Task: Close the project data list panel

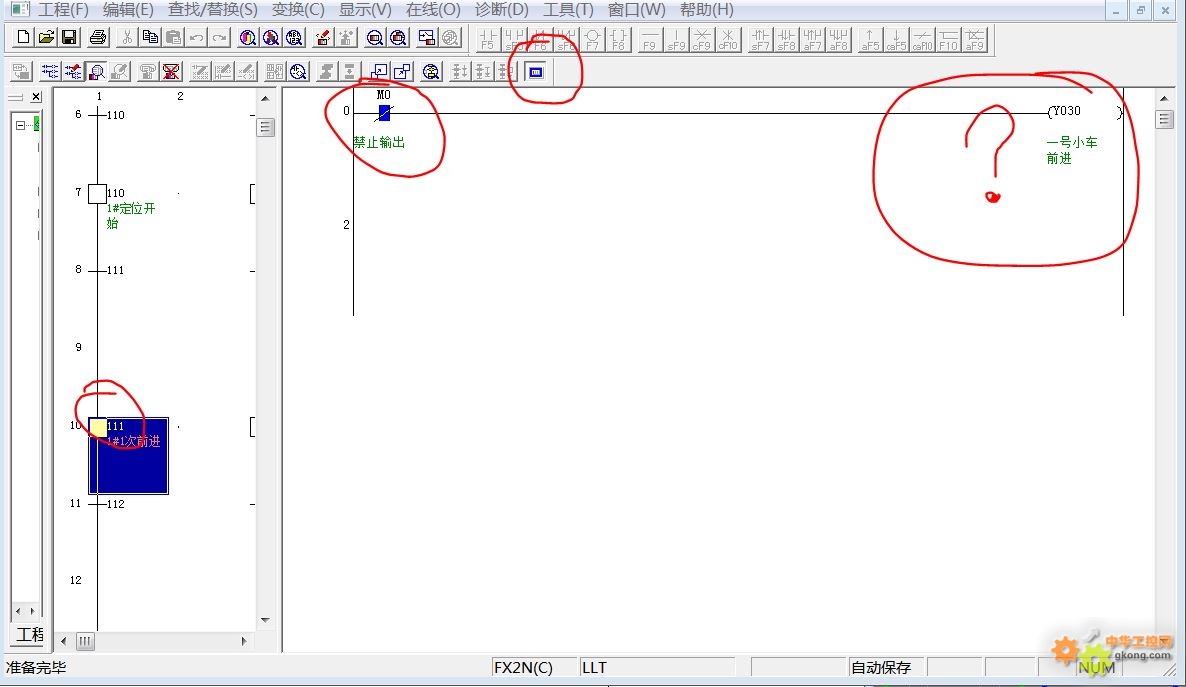Action: pos(36,97)
